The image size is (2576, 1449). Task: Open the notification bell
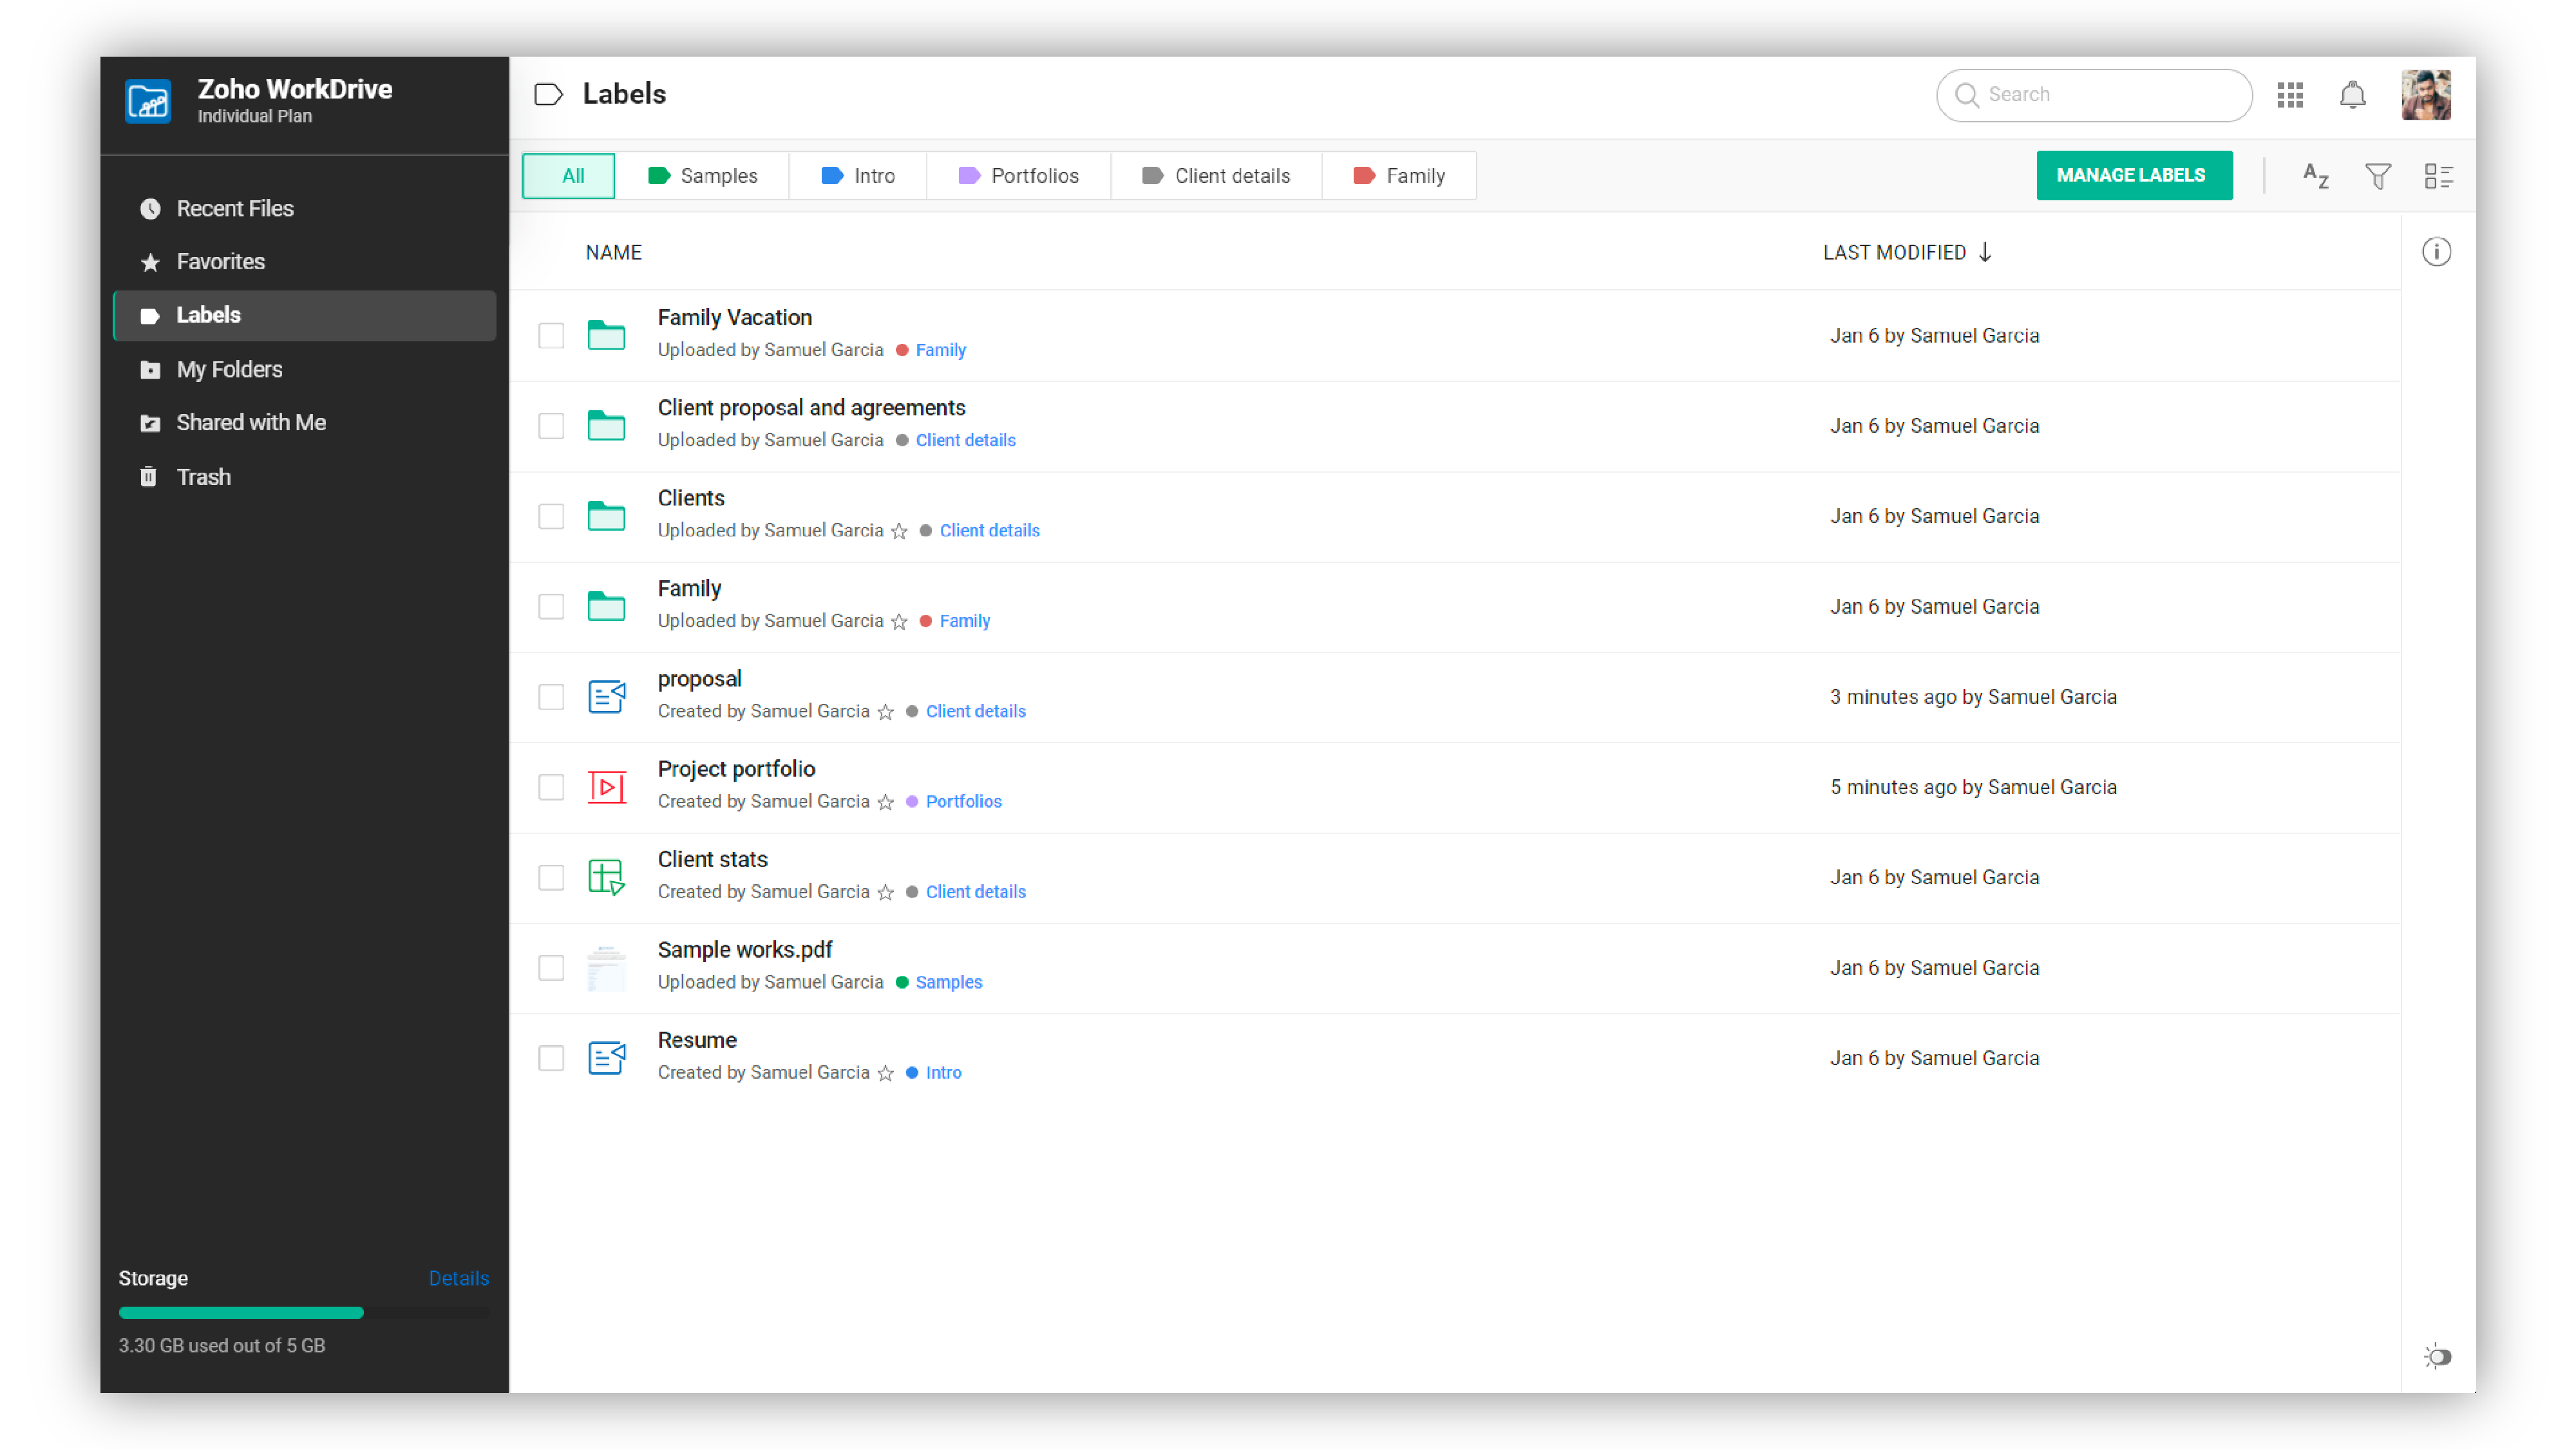click(2352, 95)
